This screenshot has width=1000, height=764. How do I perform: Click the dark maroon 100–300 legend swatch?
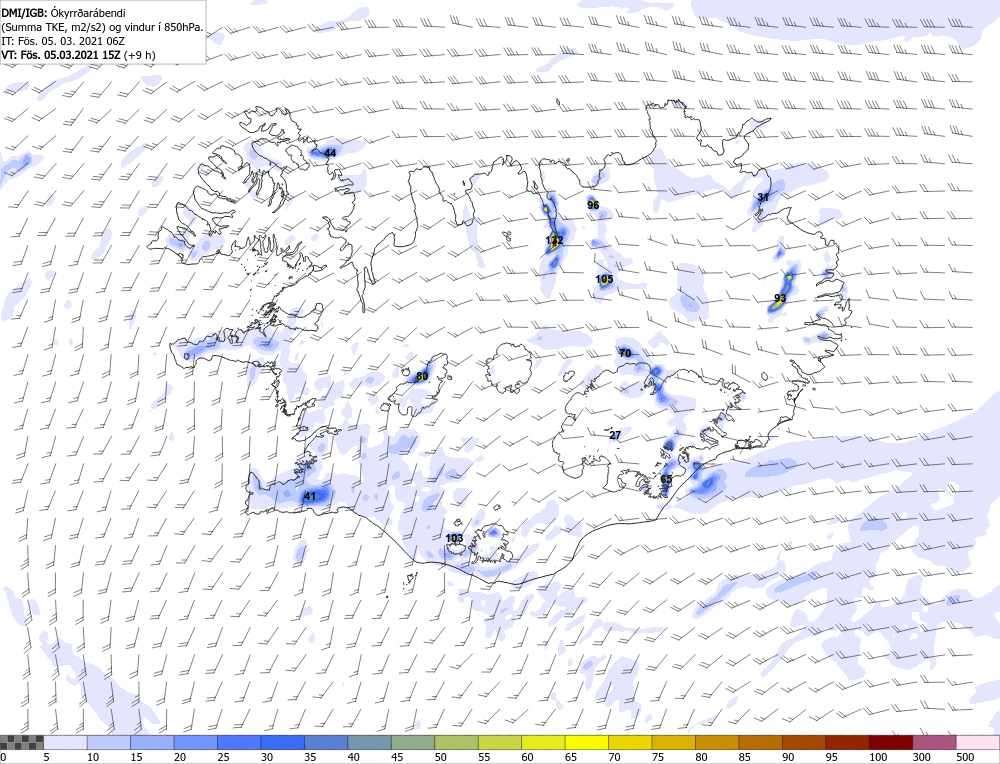pos(890,742)
